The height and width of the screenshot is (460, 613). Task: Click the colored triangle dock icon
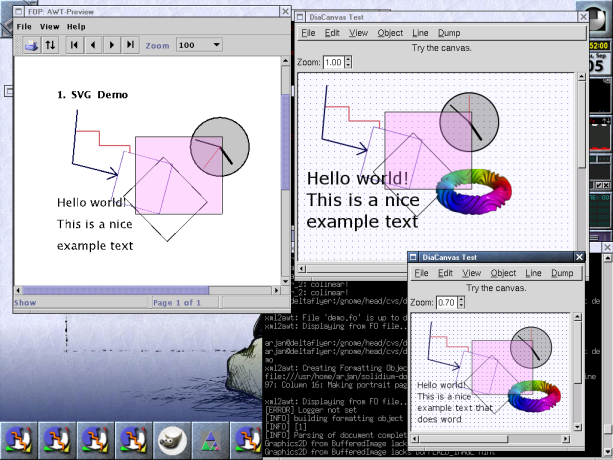pos(209,439)
